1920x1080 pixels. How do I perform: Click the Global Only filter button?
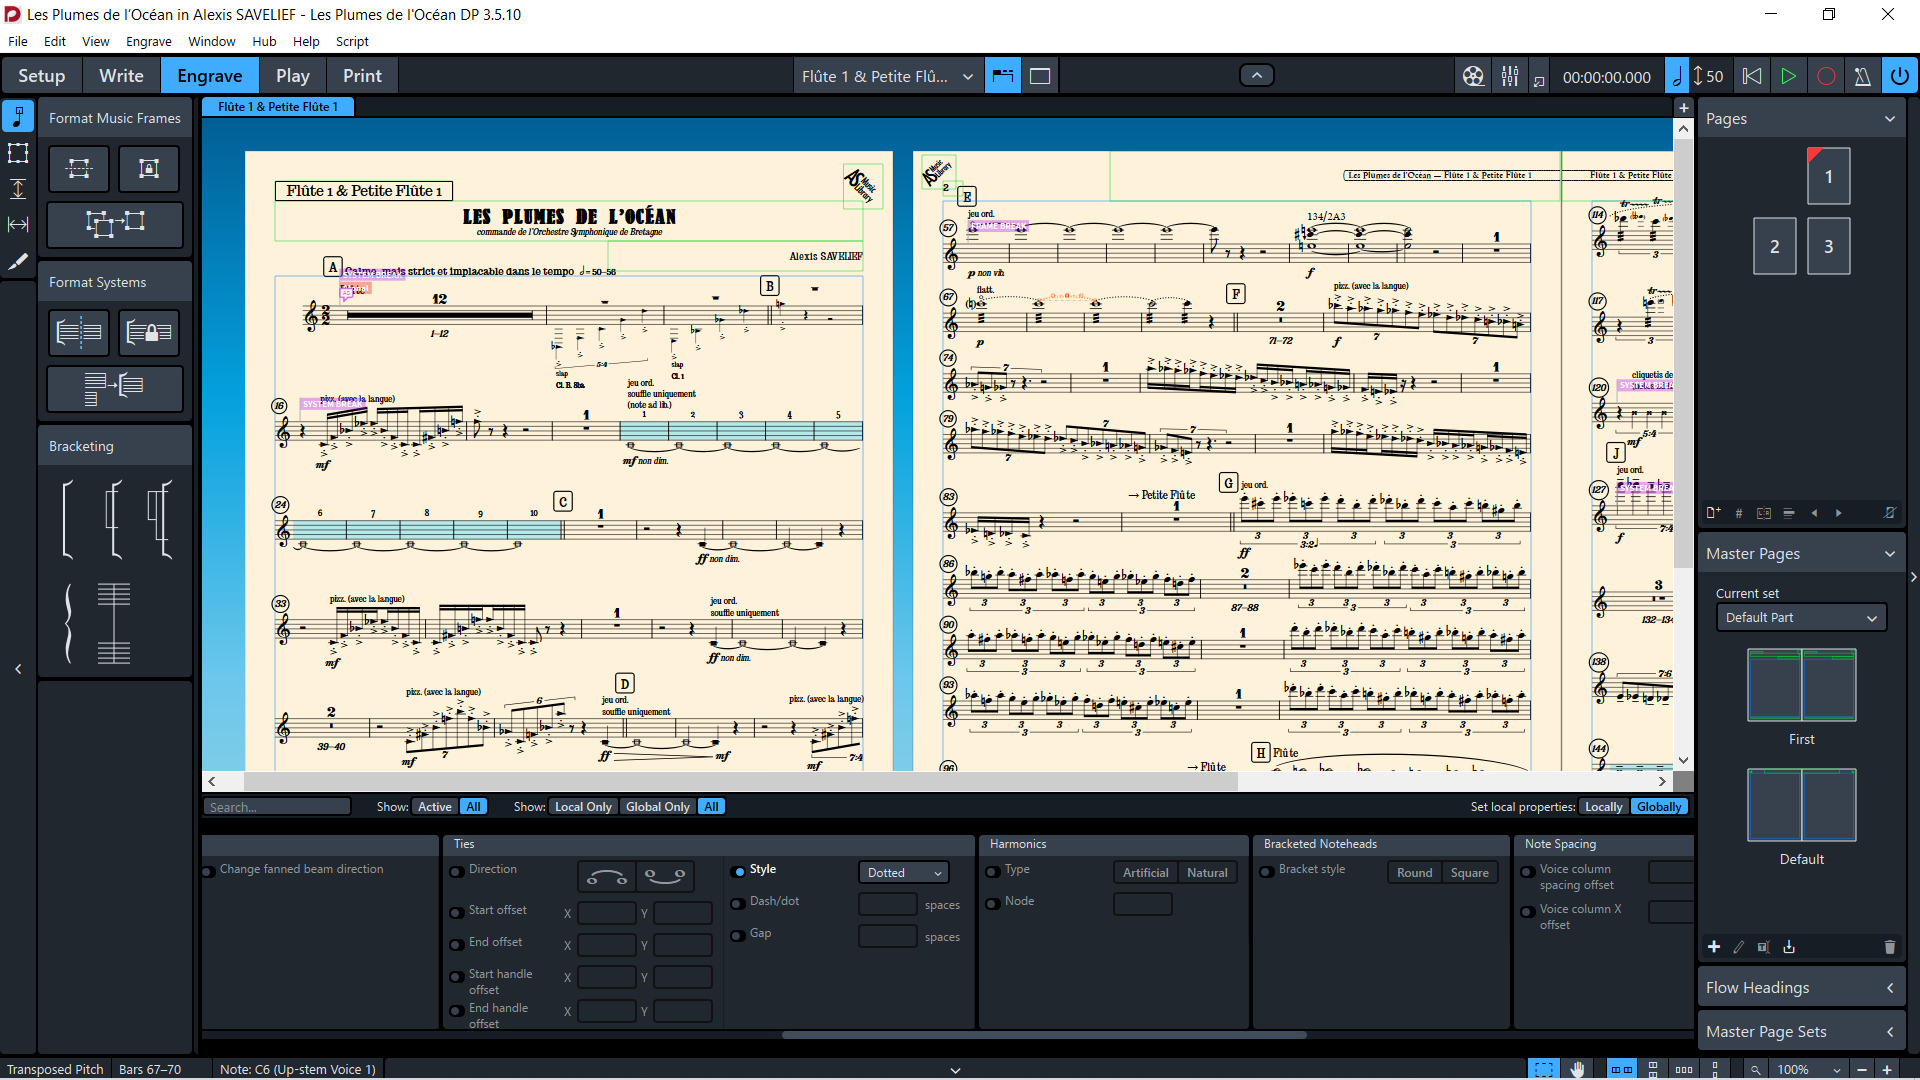pyautogui.click(x=657, y=807)
